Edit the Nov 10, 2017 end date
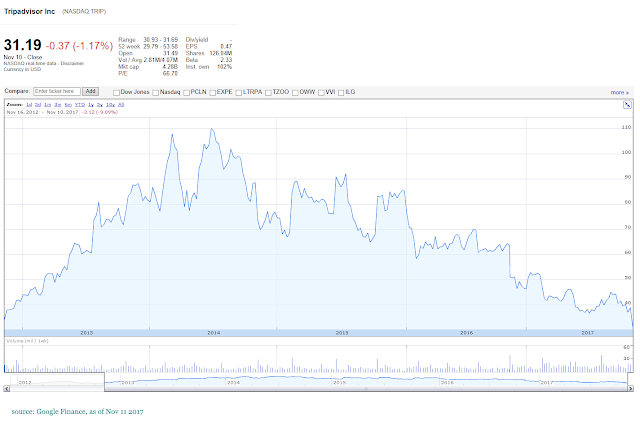 62,112
